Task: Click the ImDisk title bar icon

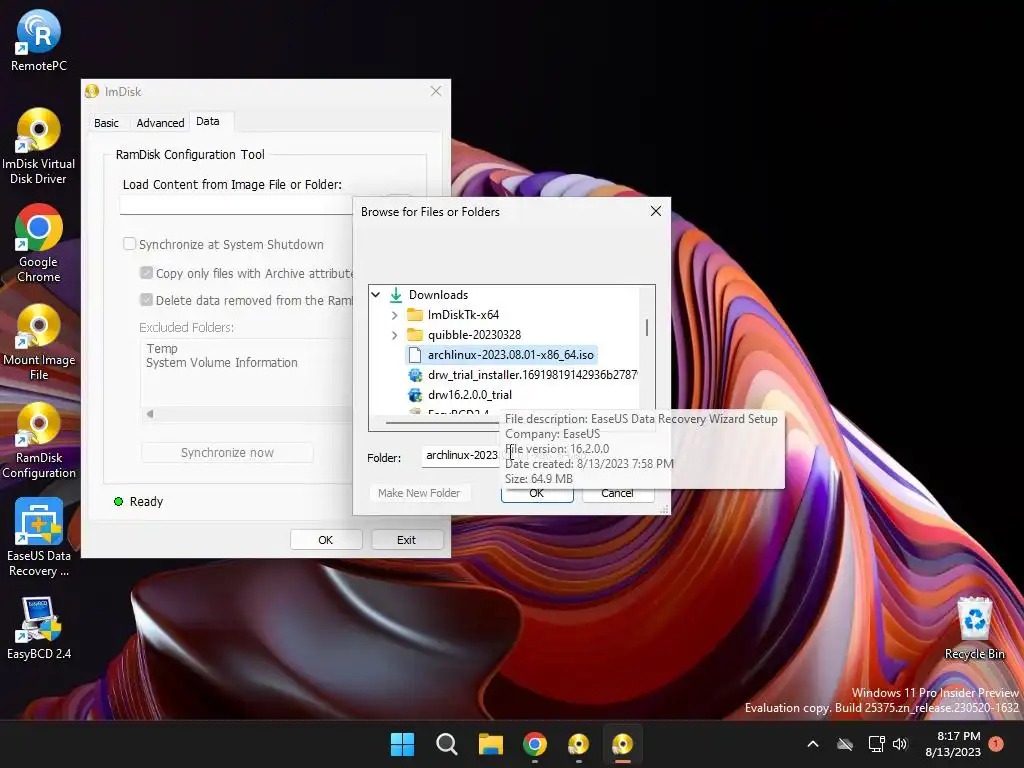Action: pos(92,91)
